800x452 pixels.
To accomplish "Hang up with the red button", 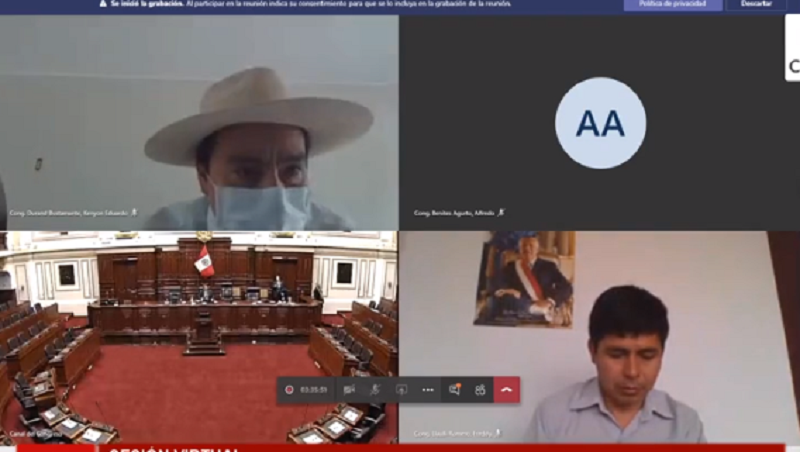I will pyautogui.click(x=507, y=390).
